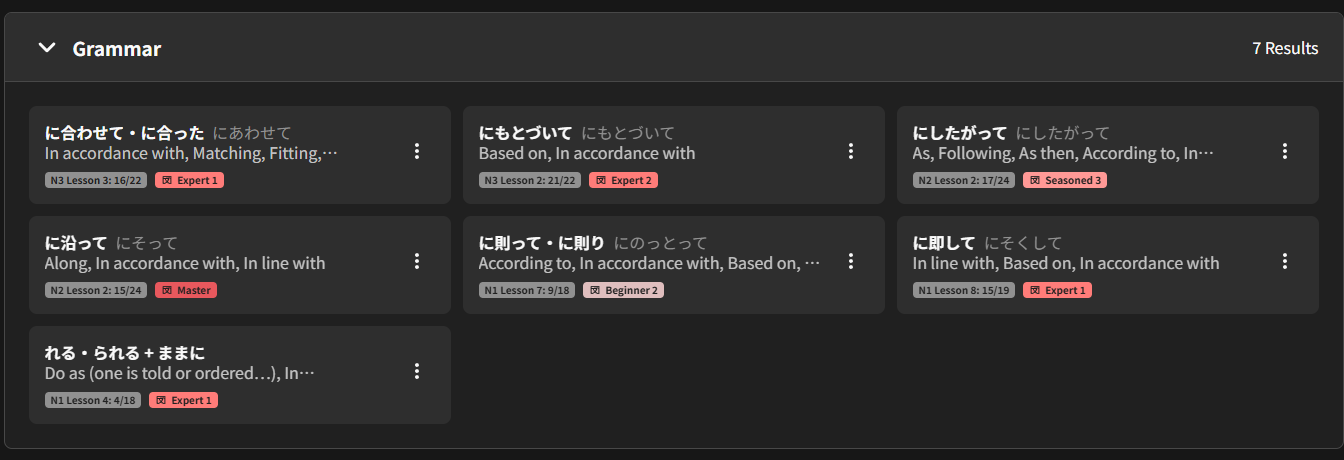This screenshot has height=460, width=1344.
Task: Click the Seasoned 3 review badge
Action: (1065, 180)
